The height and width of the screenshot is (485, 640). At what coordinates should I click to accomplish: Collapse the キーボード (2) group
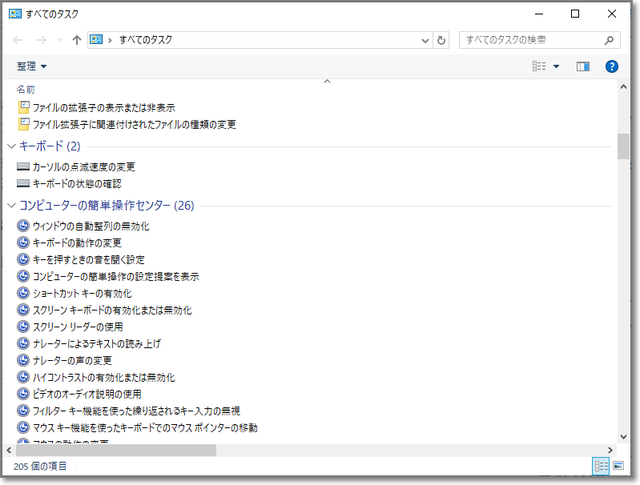click(11, 147)
